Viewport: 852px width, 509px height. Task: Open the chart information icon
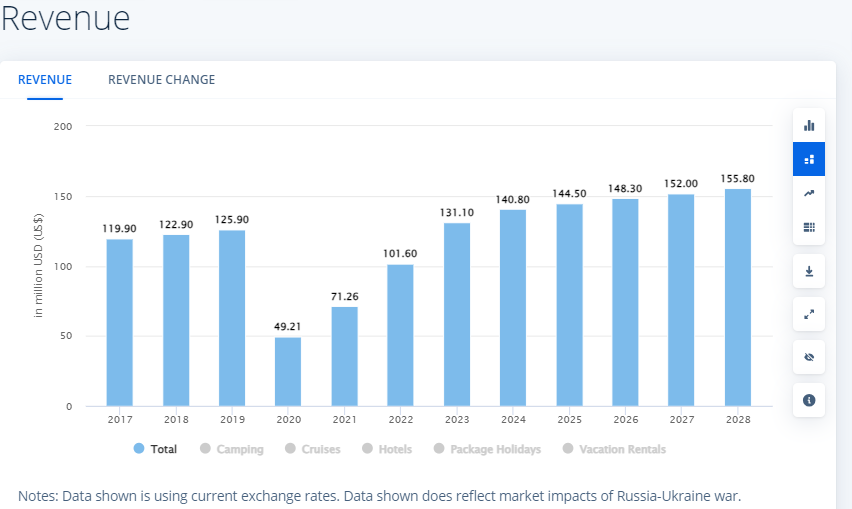(809, 400)
